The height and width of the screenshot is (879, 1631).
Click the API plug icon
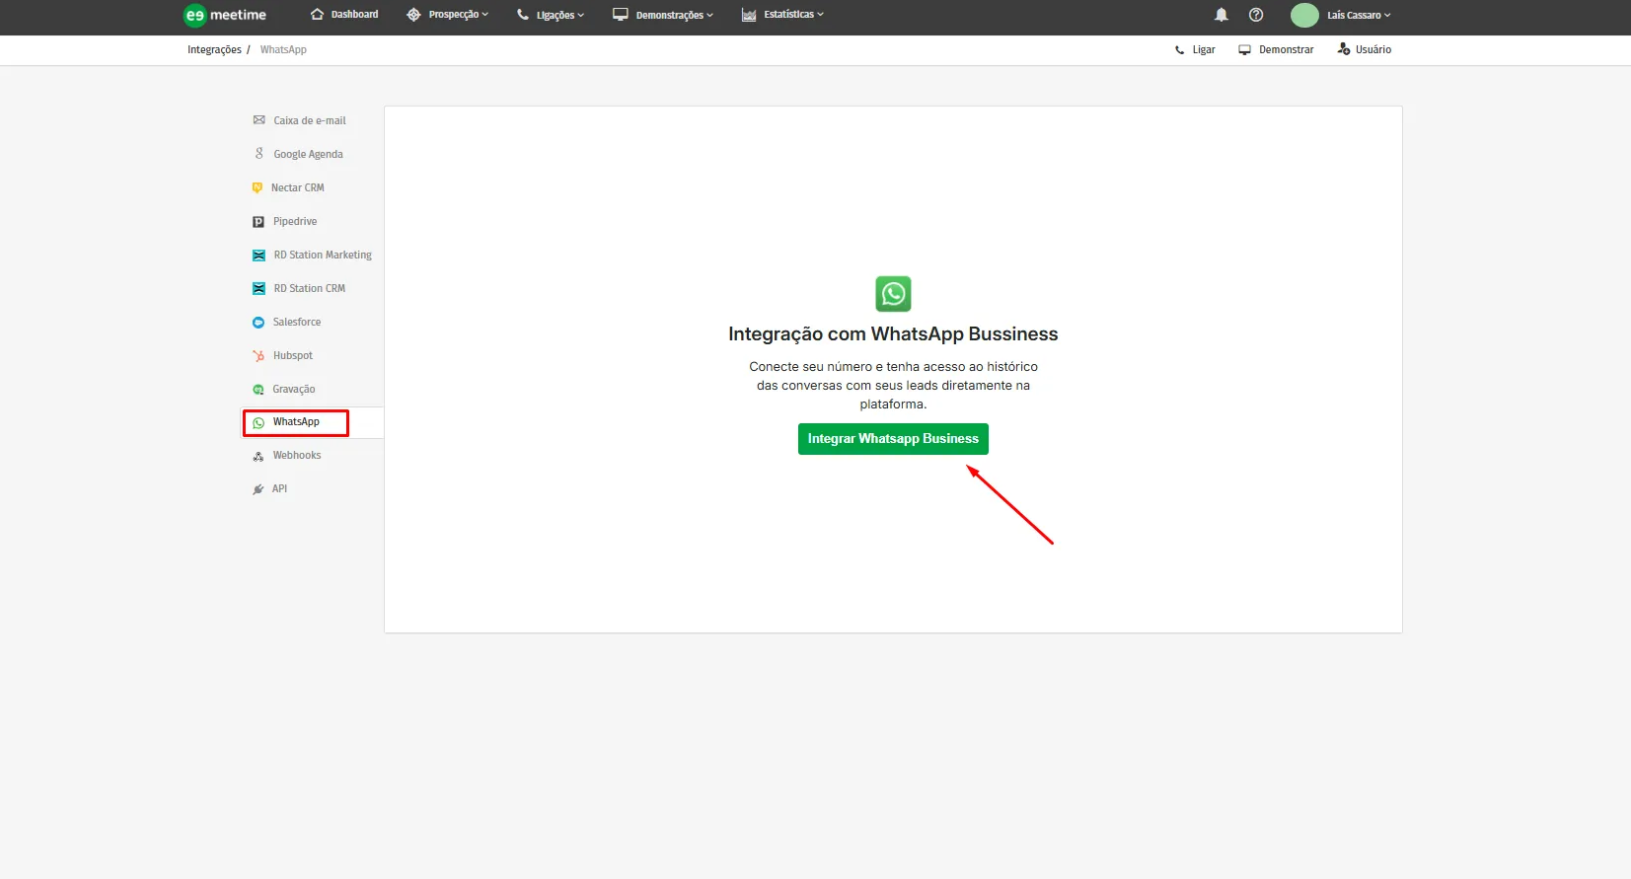point(258,489)
